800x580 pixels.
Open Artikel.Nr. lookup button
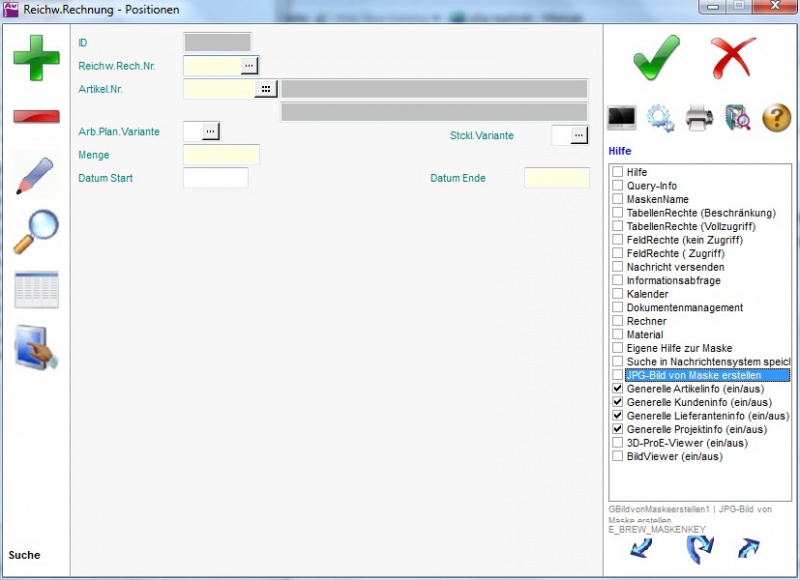[265, 89]
